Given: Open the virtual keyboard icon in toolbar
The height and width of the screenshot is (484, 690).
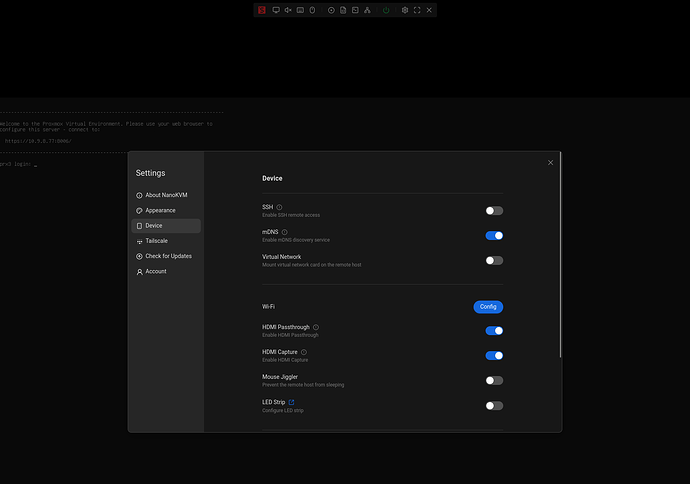Looking at the screenshot, I should (x=300, y=10).
